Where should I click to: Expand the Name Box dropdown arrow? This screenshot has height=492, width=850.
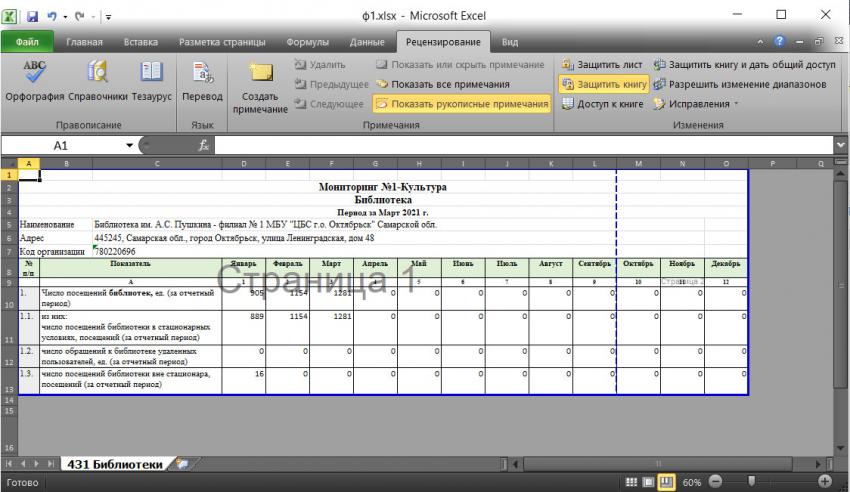[130, 145]
